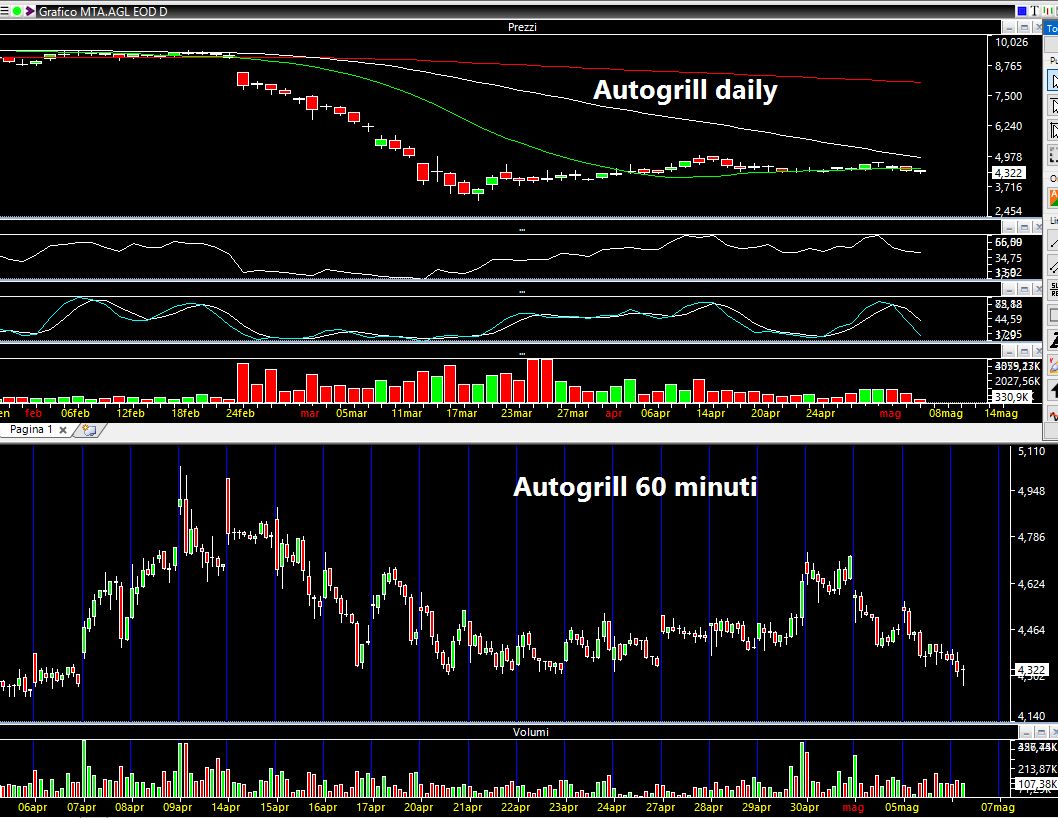Click the 30apr date label on 60-minute axis
Screen dimensions: 1058x818
tap(804, 807)
